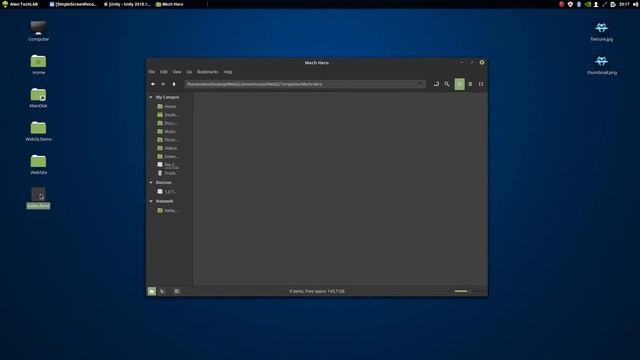Hide the sidebar with the status bar button
640x360 pixels.
coord(177,291)
